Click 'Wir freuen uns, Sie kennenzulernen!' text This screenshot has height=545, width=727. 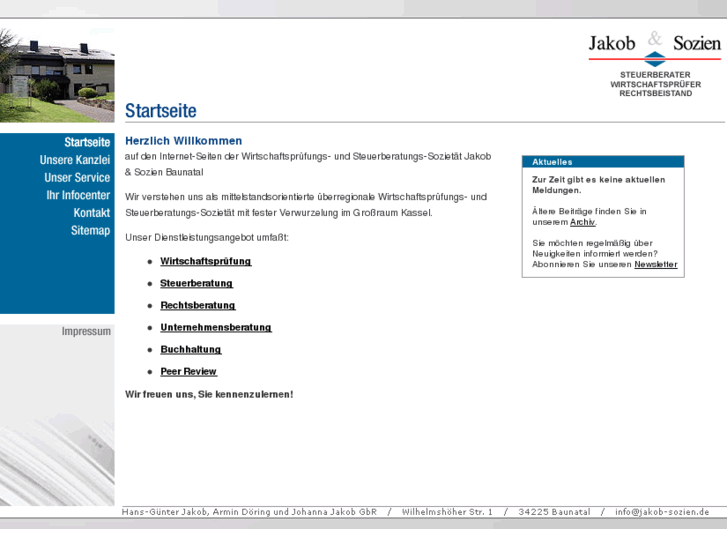click(209, 394)
